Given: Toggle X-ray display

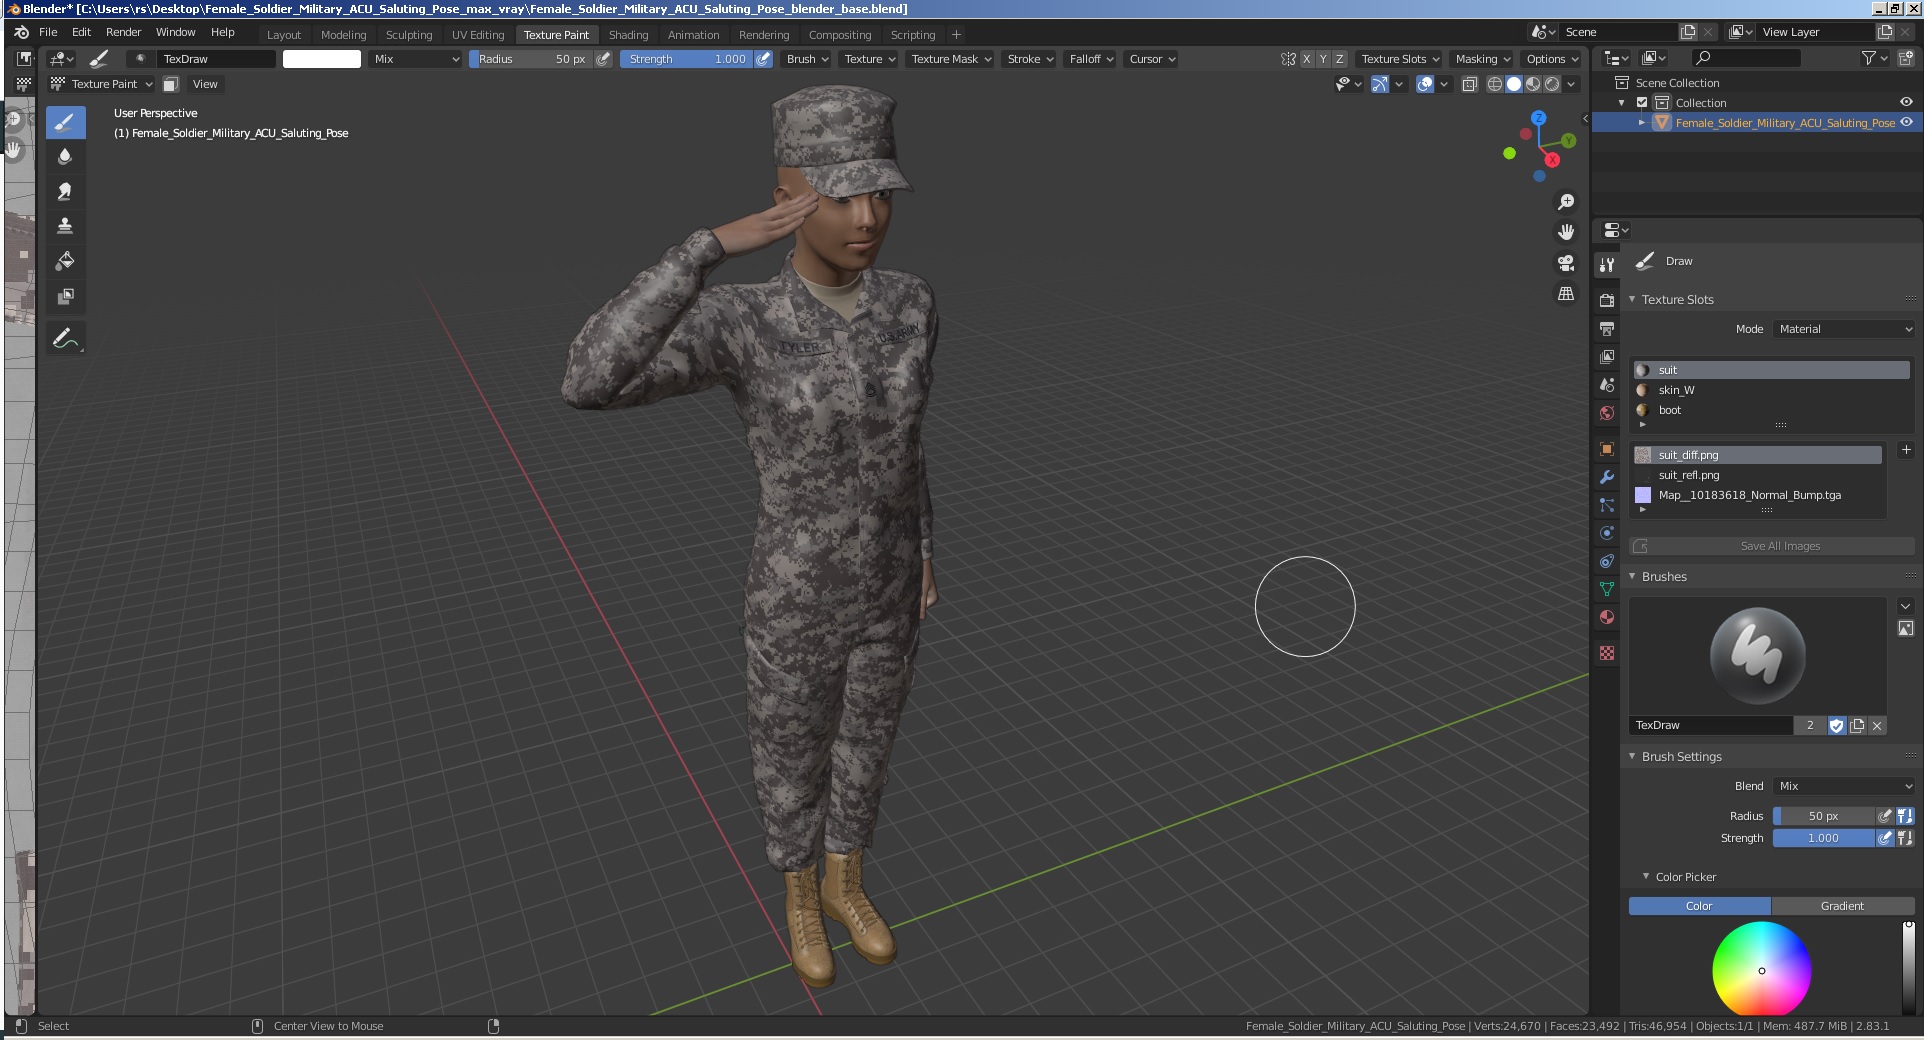Looking at the screenshot, I should (x=1469, y=84).
